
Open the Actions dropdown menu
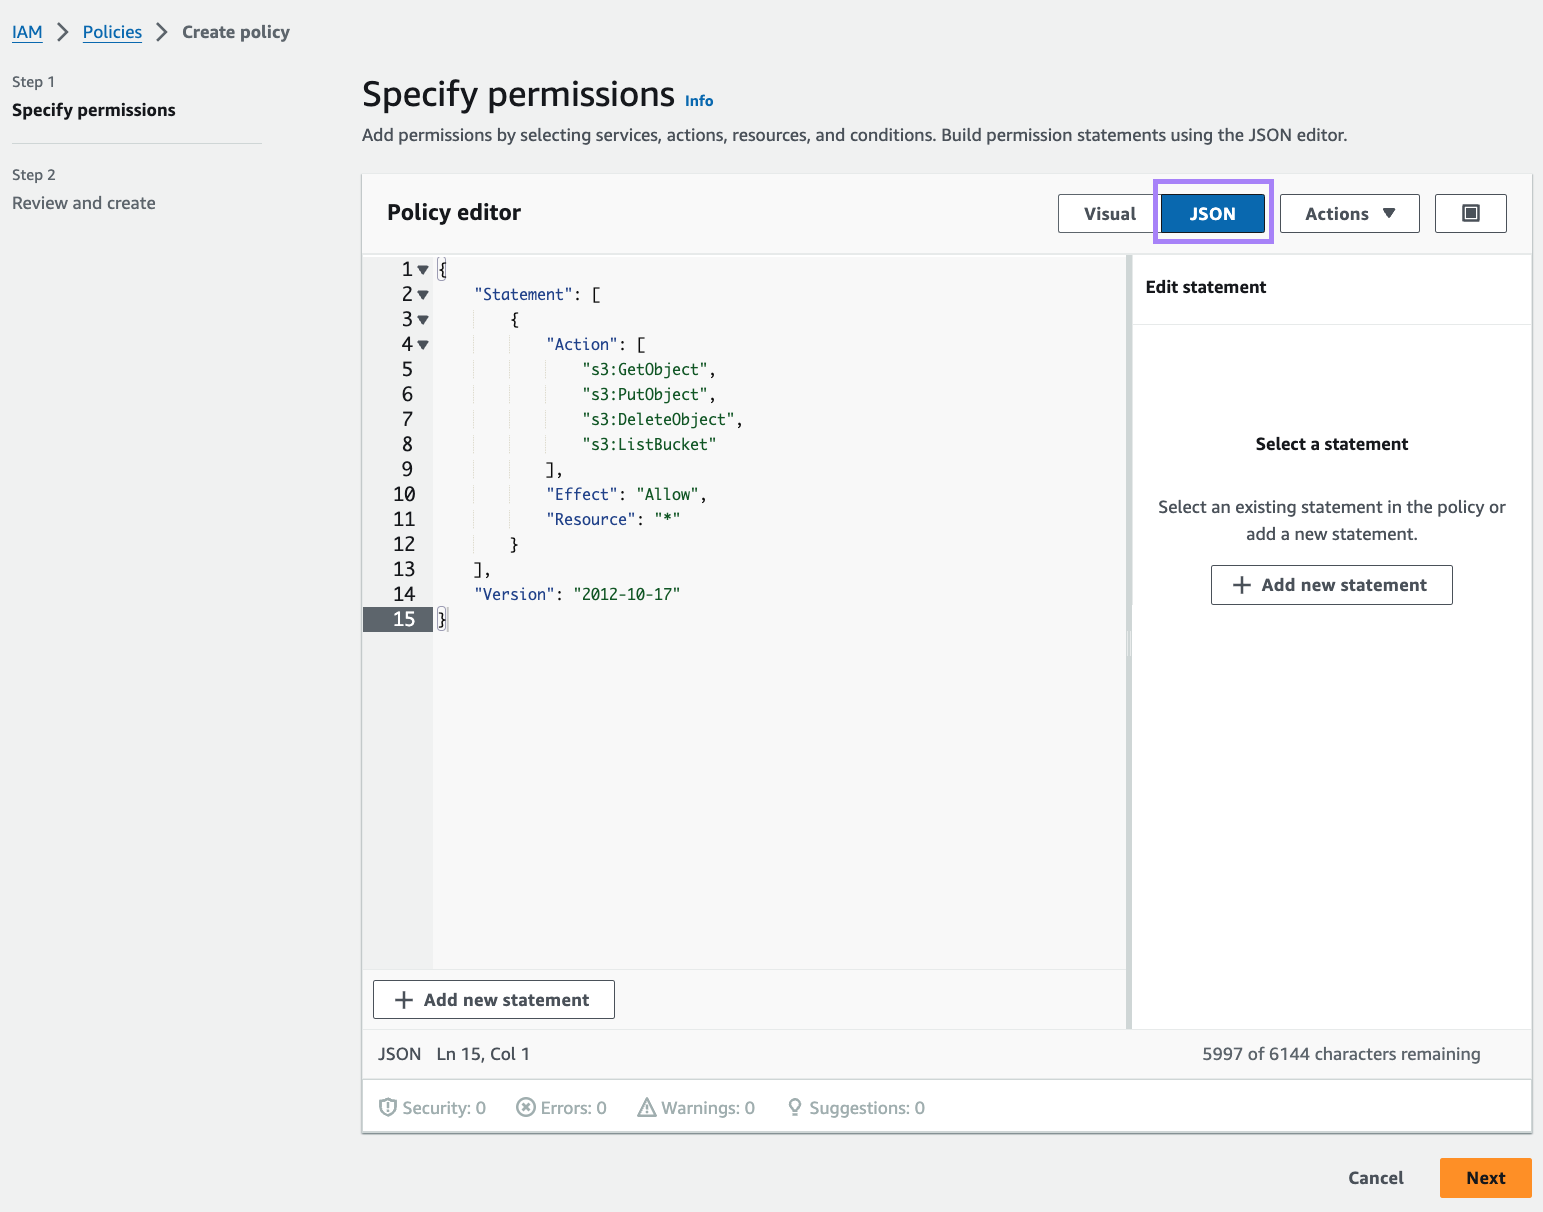[x=1349, y=213]
